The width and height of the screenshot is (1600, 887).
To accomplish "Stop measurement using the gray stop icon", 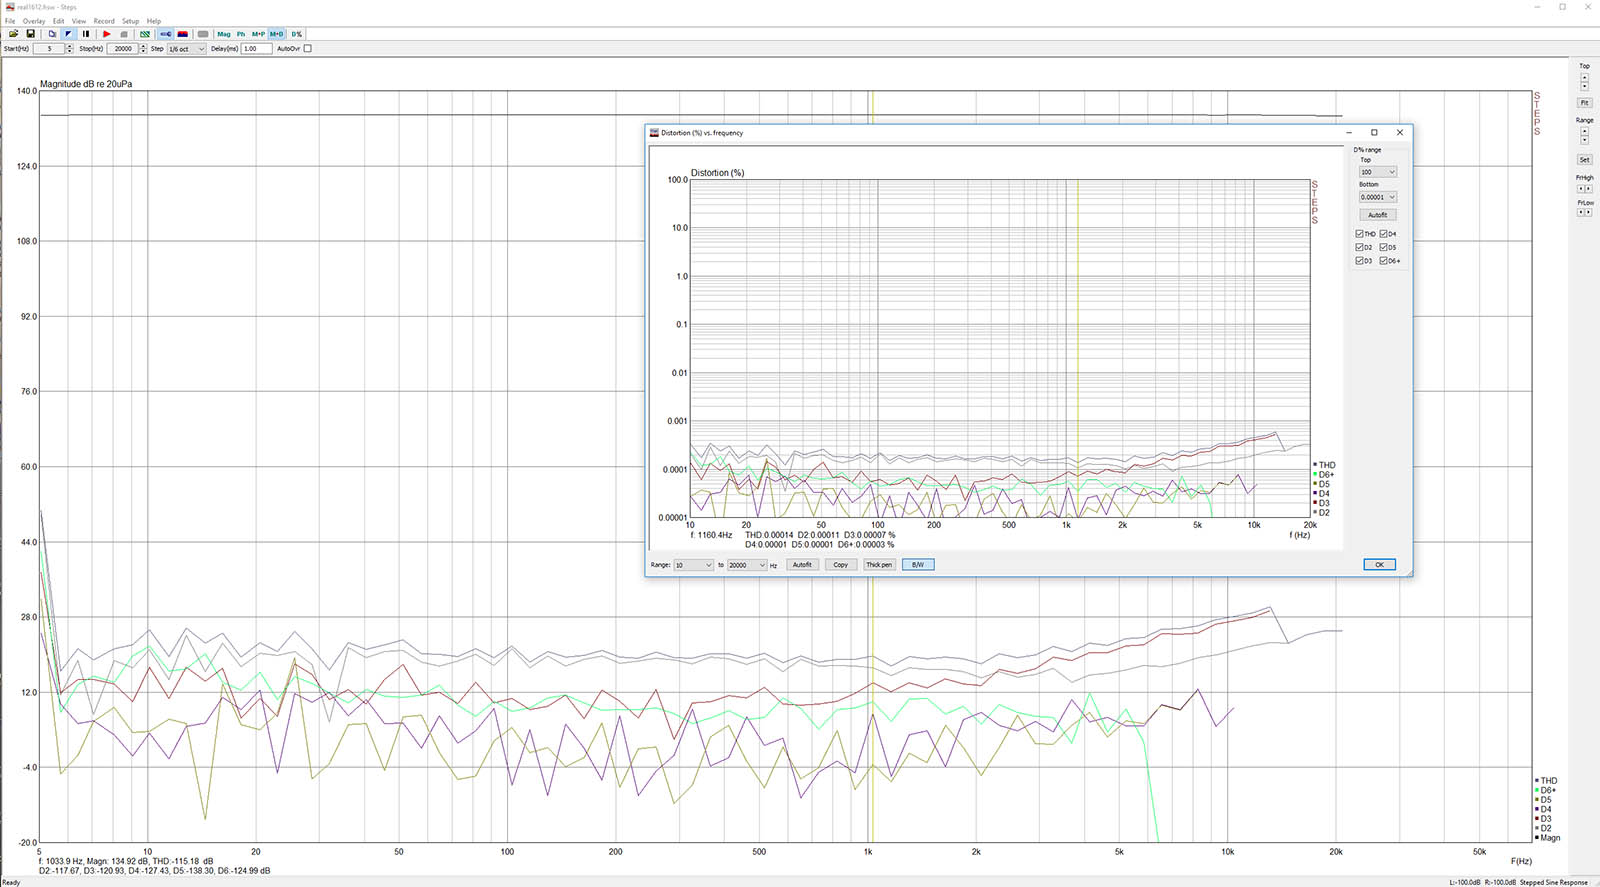I will click(x=124, y=34).
